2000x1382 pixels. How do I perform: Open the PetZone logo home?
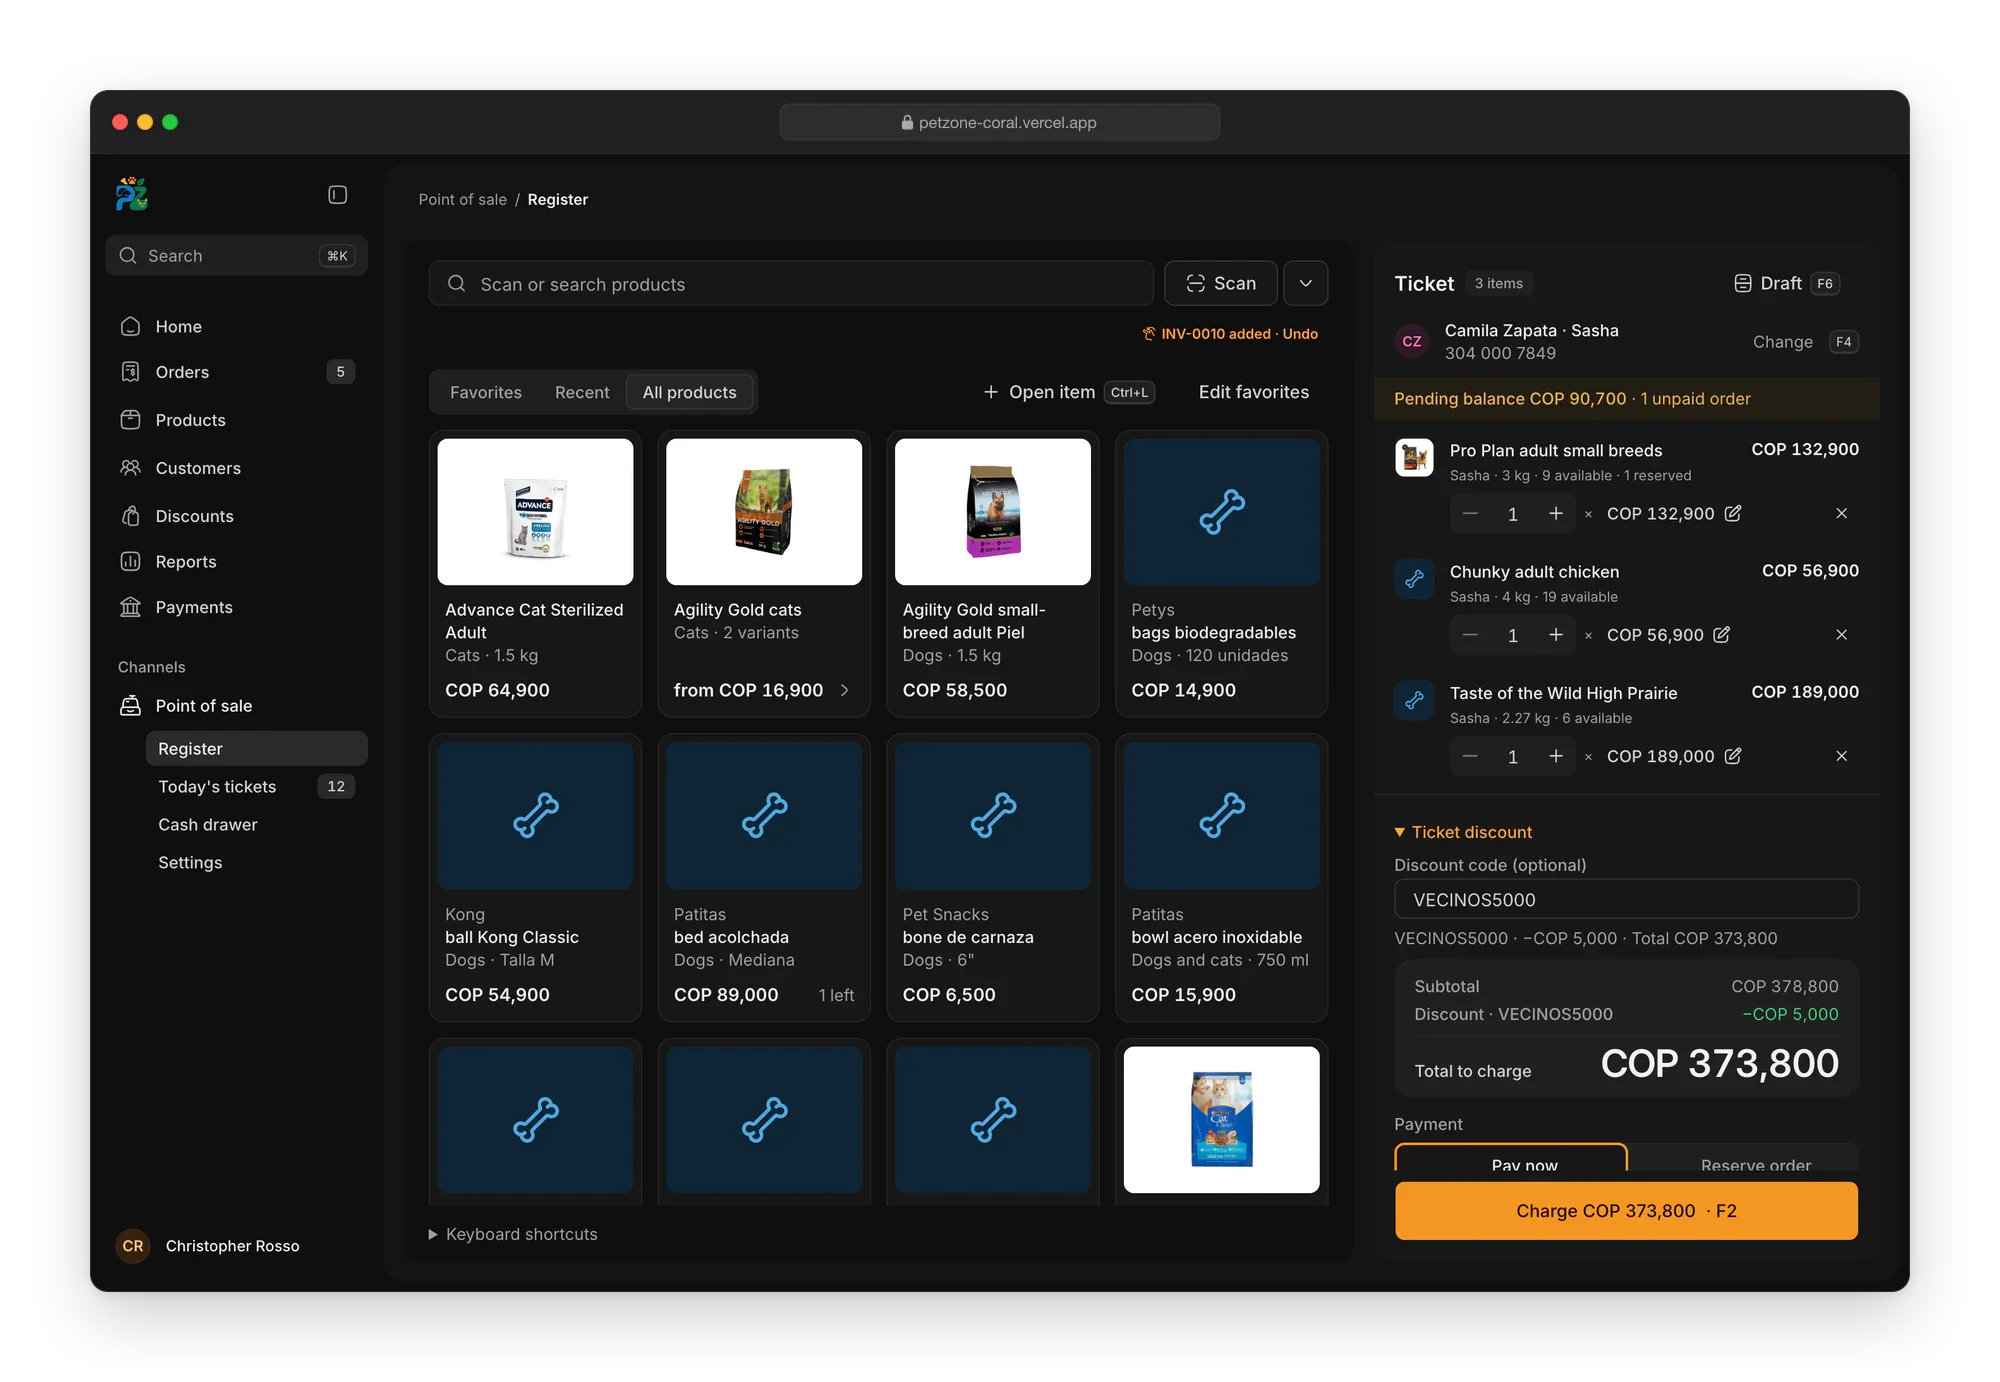132,194
